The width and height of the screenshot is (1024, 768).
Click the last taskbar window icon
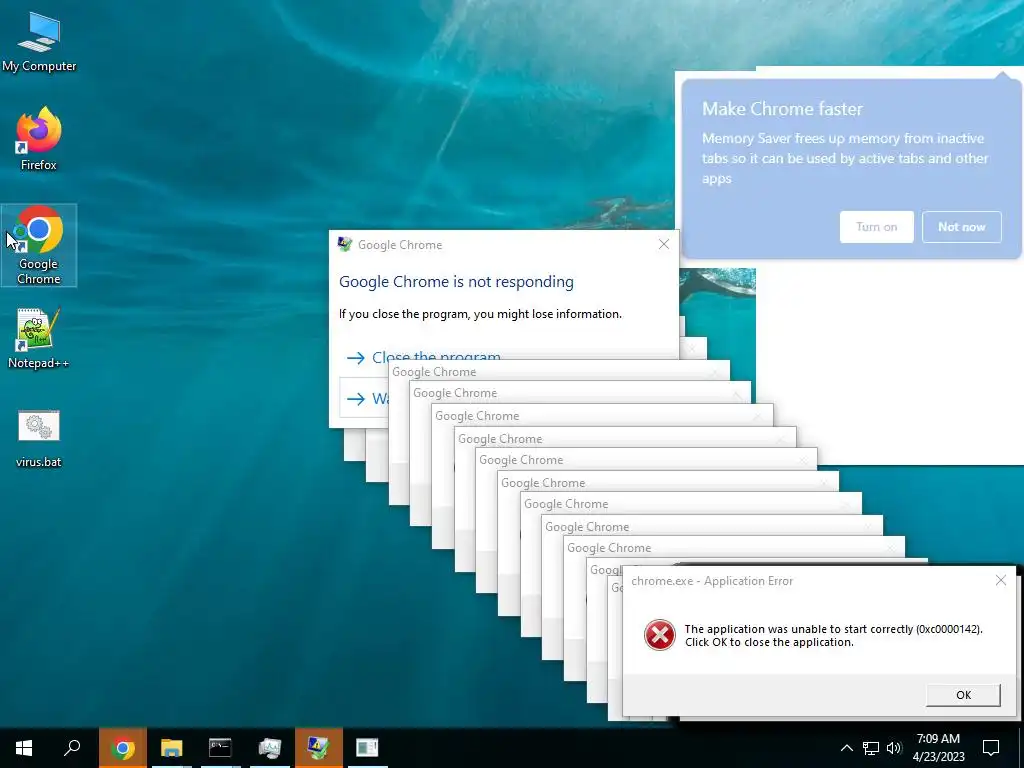pos(367,748)
